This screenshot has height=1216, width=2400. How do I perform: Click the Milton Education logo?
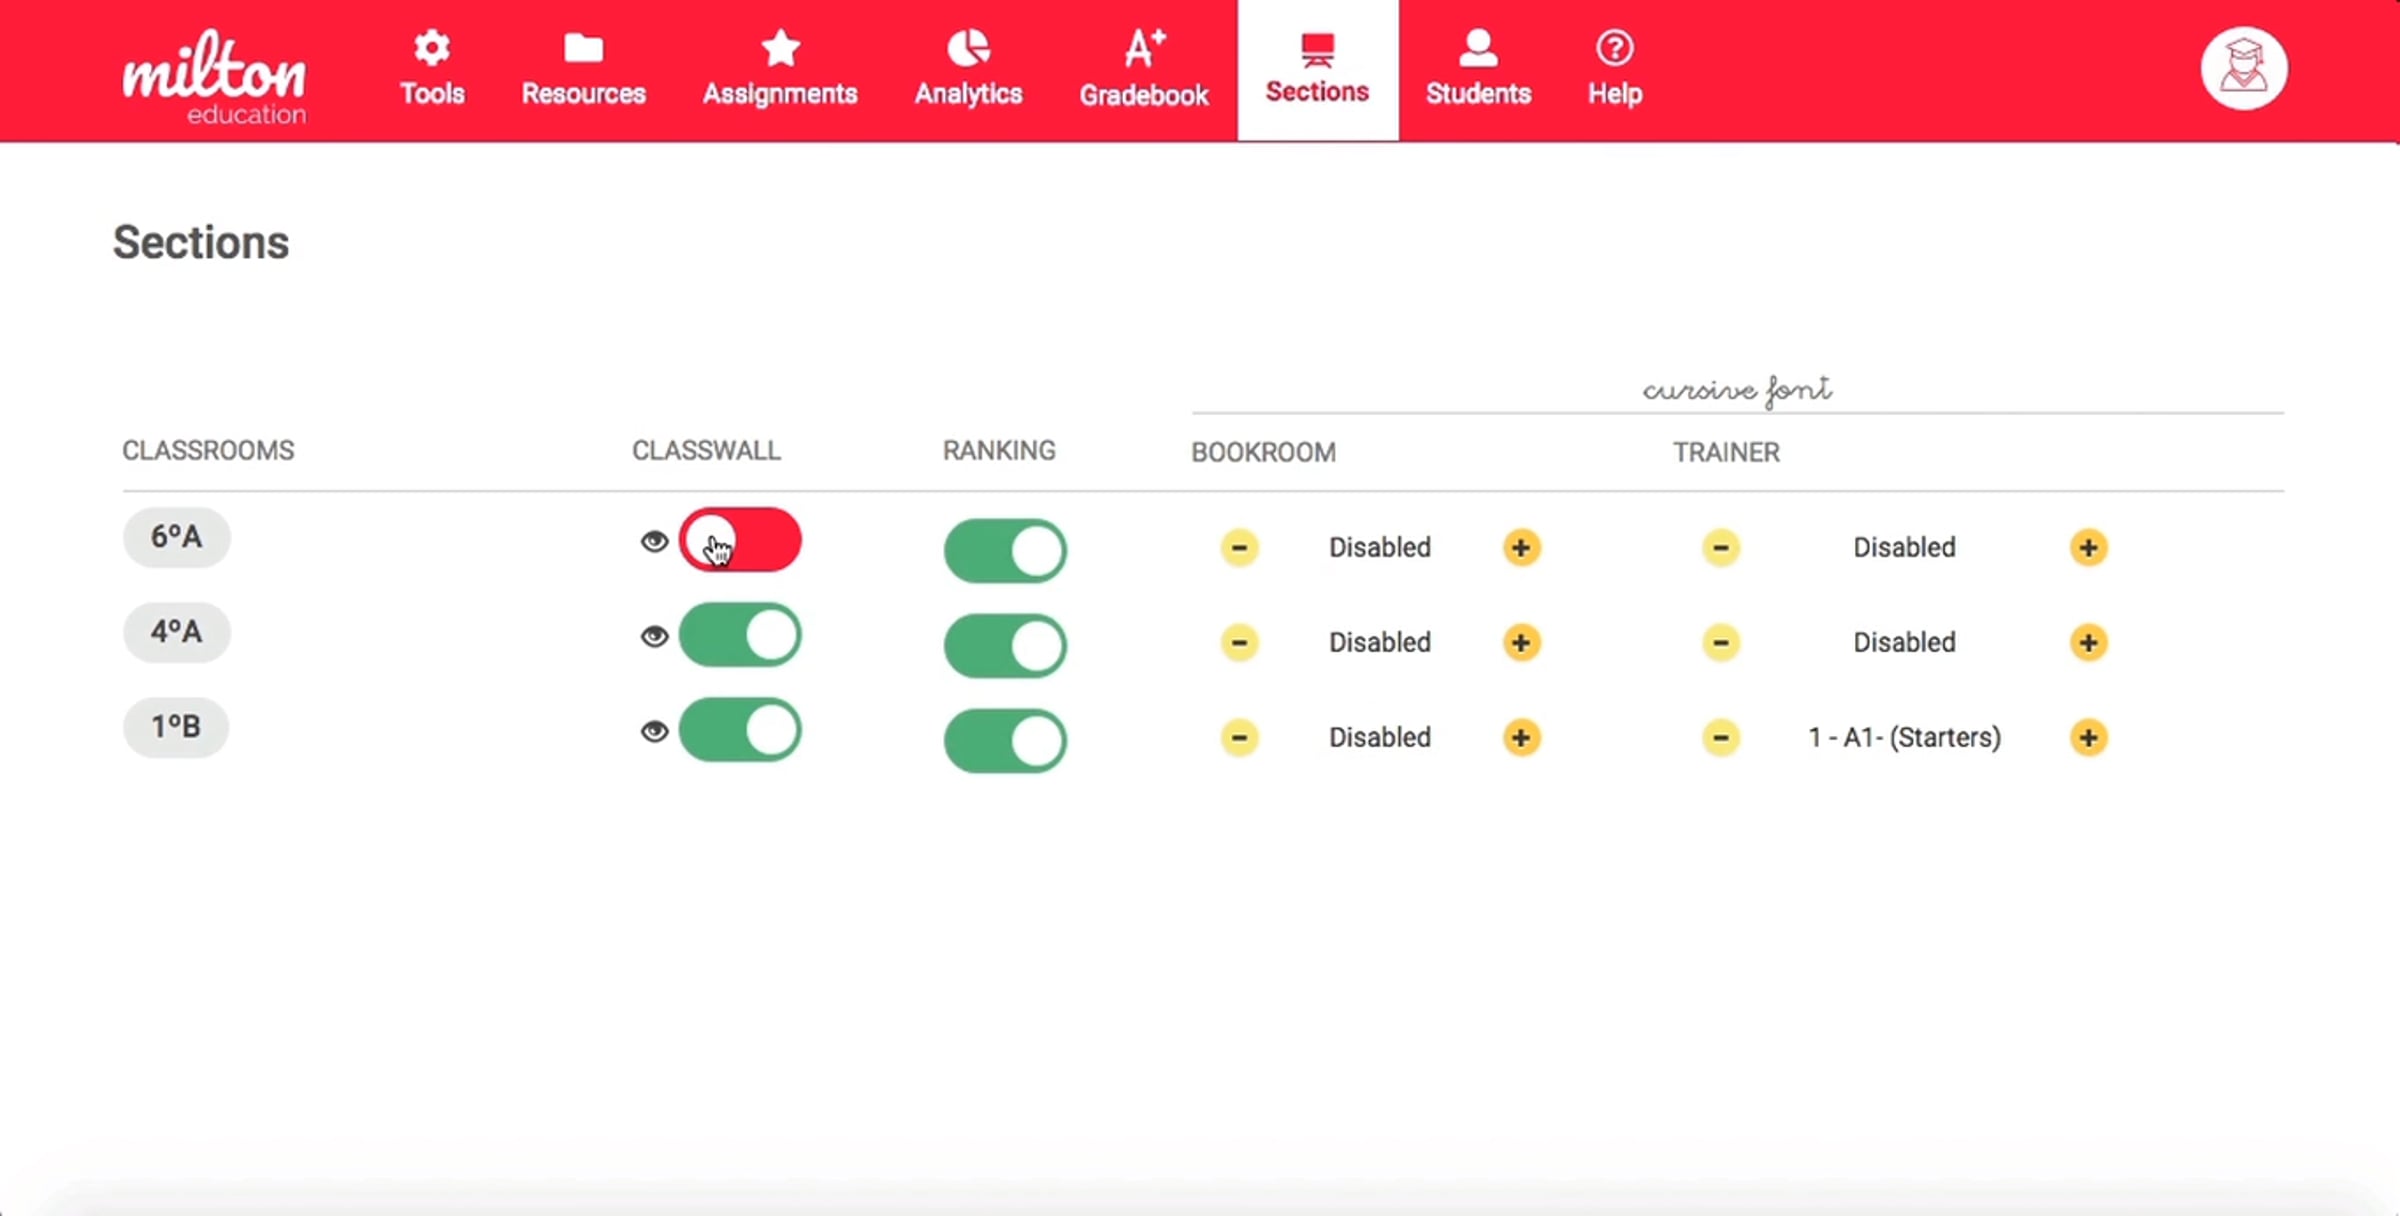pos(214,76)
